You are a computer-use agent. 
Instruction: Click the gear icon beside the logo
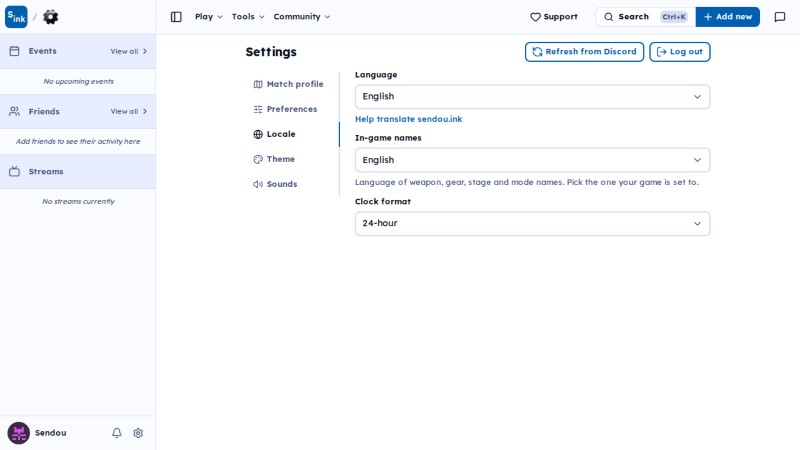coord(50,17)
